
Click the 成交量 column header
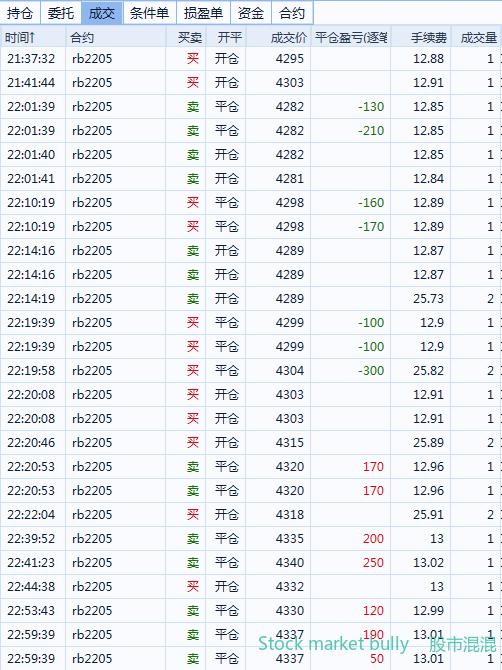click(476, 38)
